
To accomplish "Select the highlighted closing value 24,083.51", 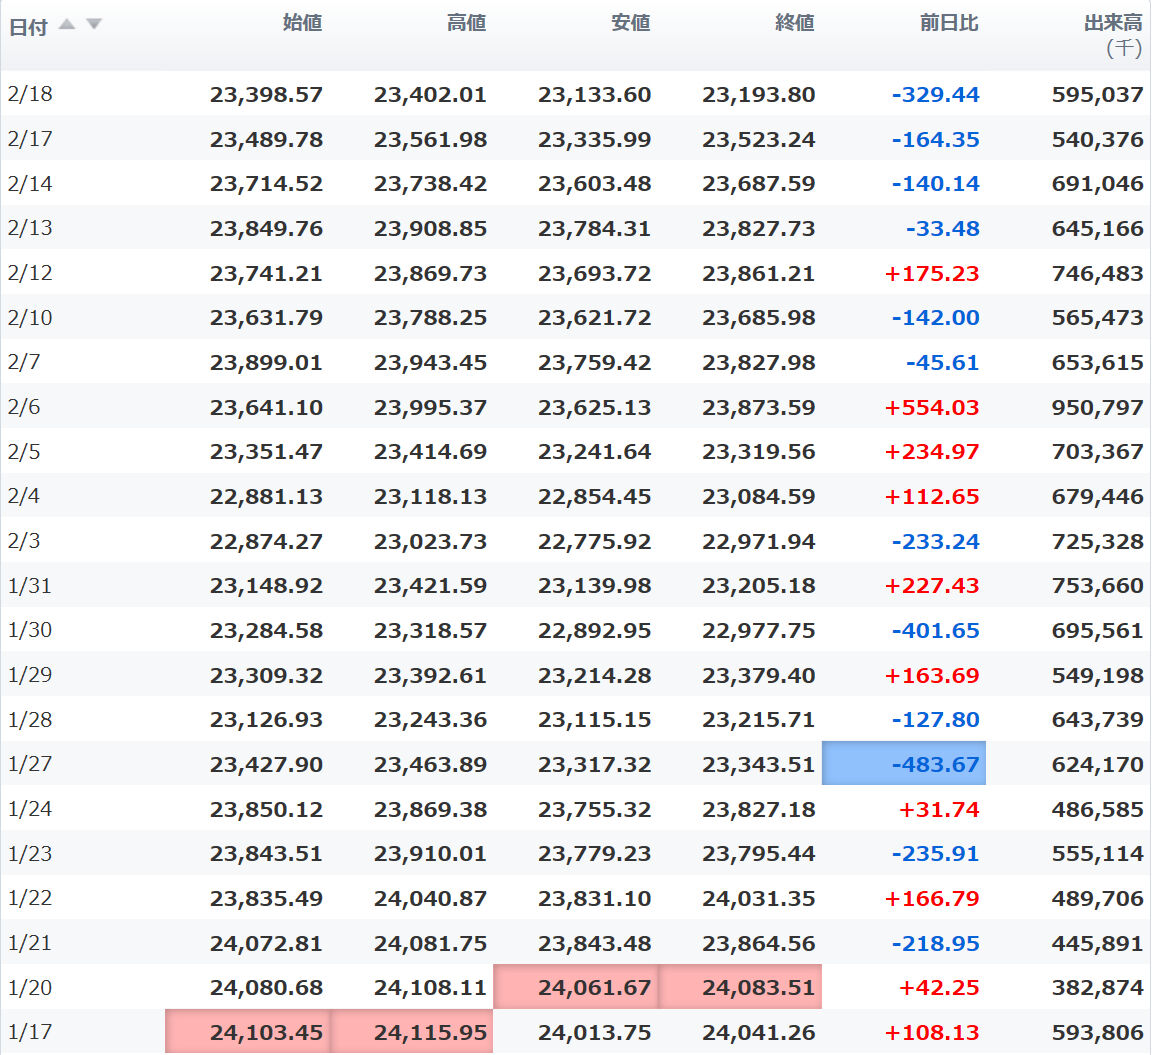I will [740, 988].
